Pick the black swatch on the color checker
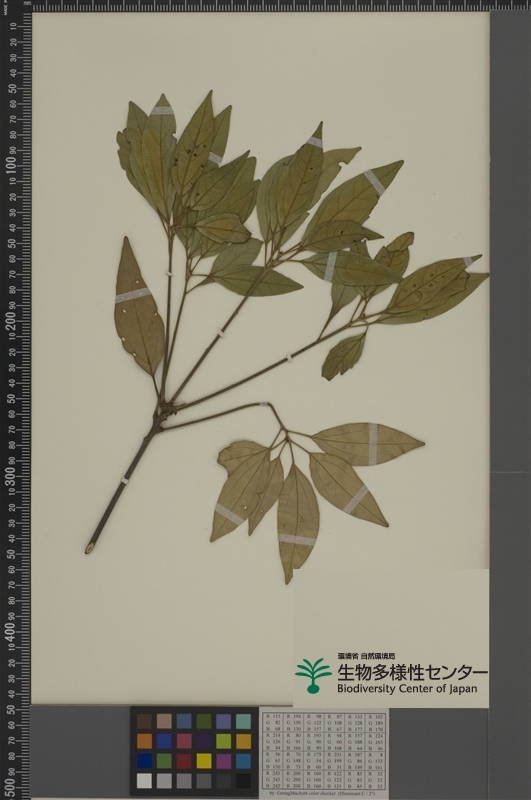Viewport: 531px width, 800px height. pyautogui.click(x=244, y=781)
